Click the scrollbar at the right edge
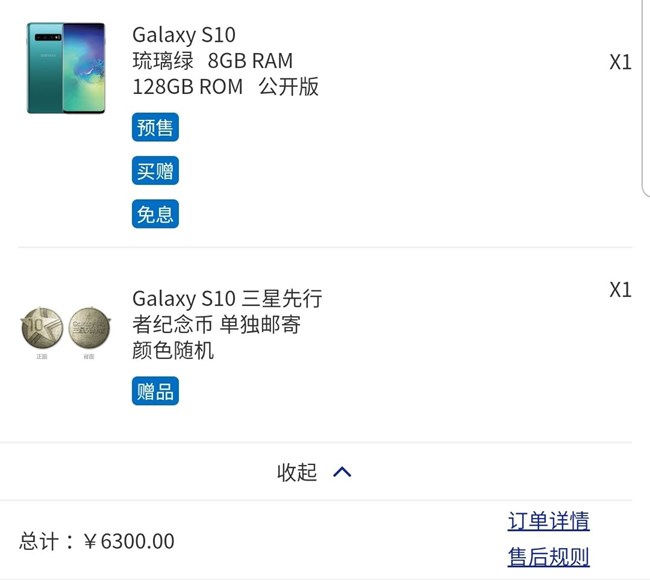The height and width of the screenshot is (580, 650). coord(644,100)
